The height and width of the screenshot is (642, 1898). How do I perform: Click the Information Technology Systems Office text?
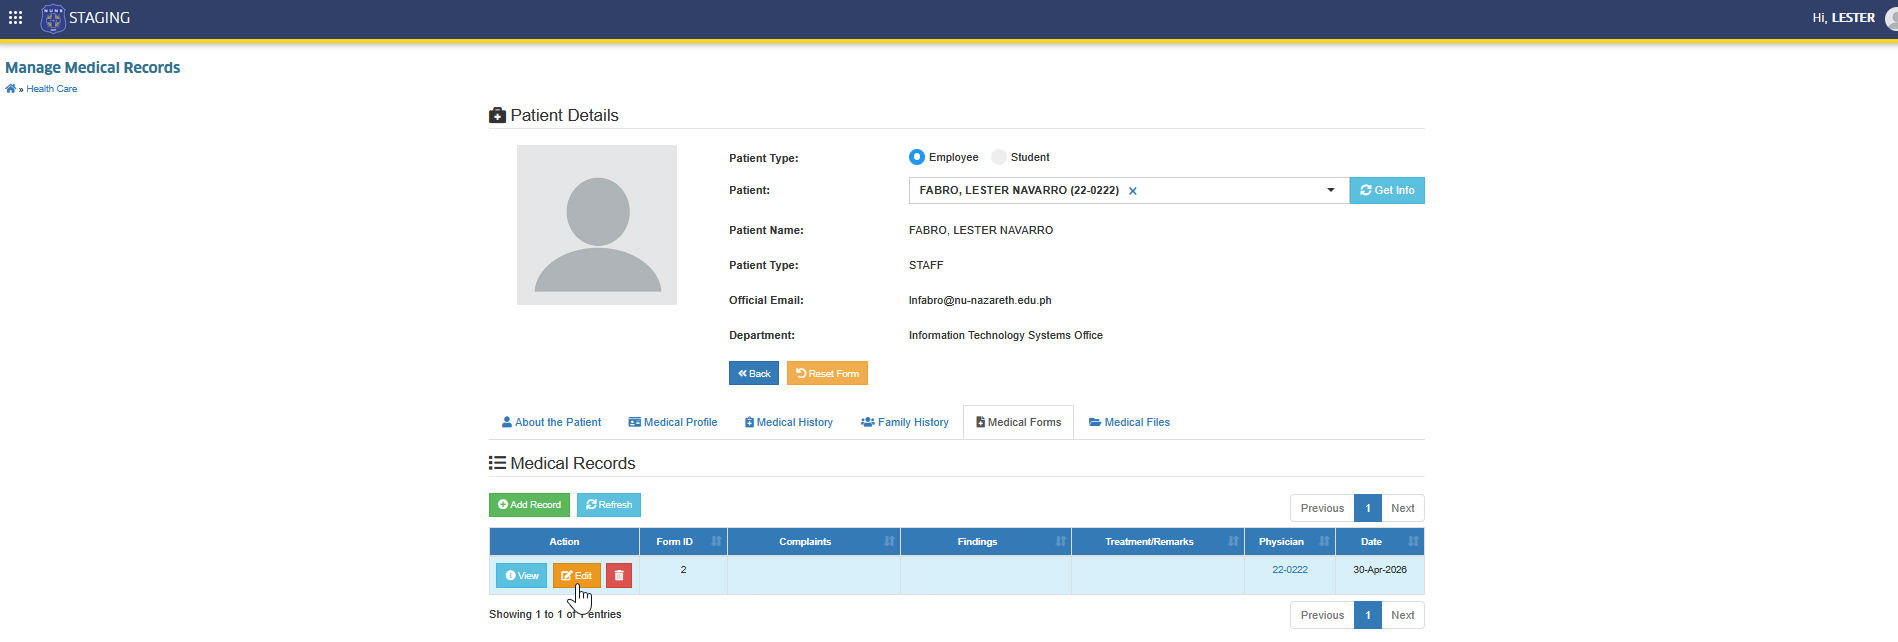click(1006, 335)
